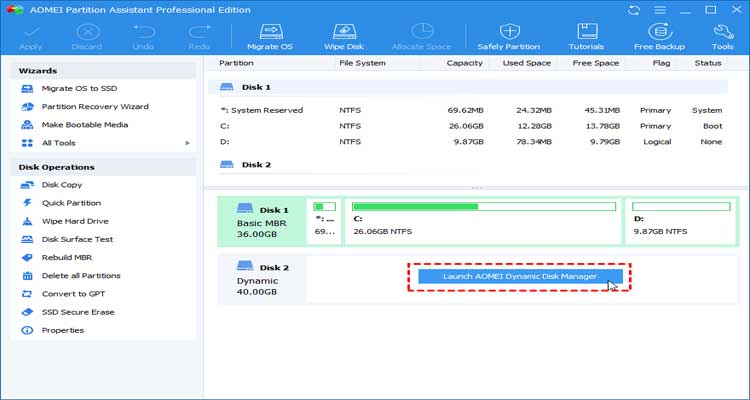Select Disk 1 Basic MBR in disk map
The height and width of the screenshot is (400, 750).
coord(262,222)
